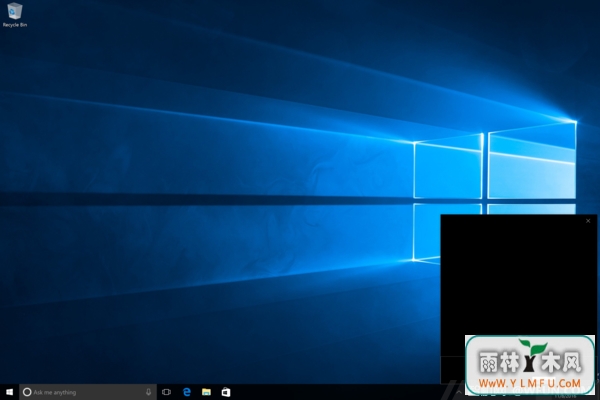This screenshot has height=400, width=600.
Task: Open the Store from the taskbar
Action: 226,392
